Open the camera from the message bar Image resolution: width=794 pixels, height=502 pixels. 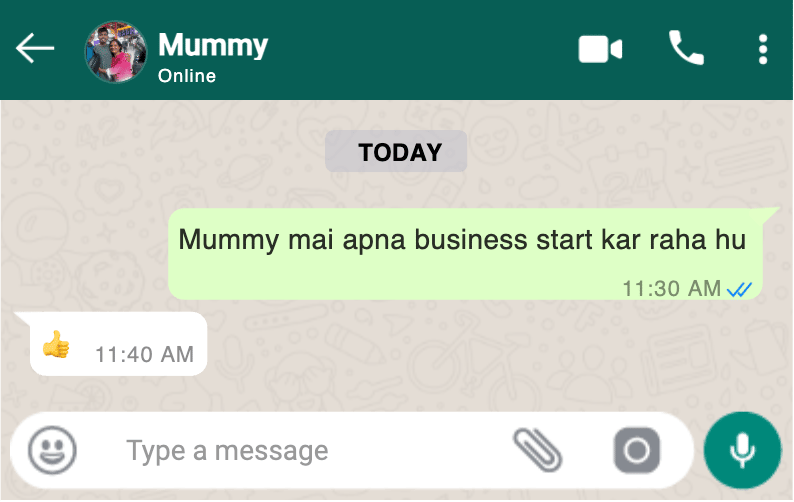coord(637,450)
